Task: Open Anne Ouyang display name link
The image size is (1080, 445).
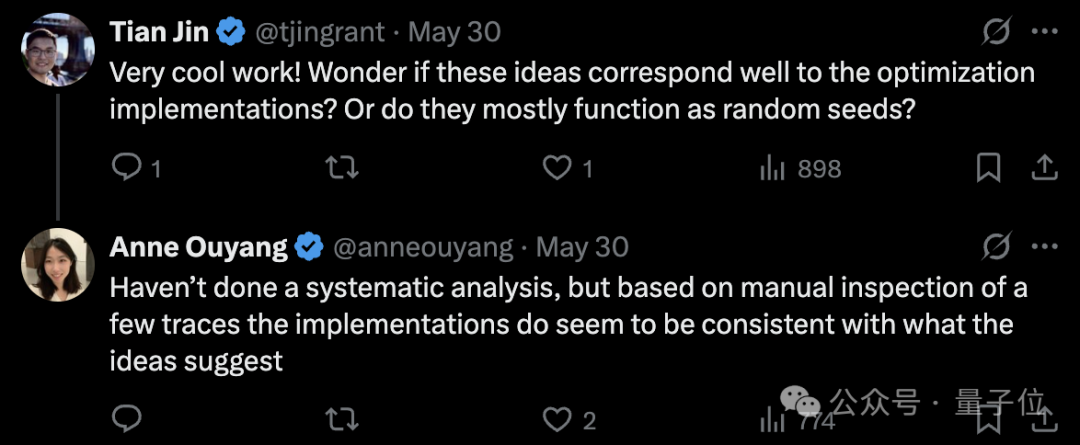Action: coord(198,247)
